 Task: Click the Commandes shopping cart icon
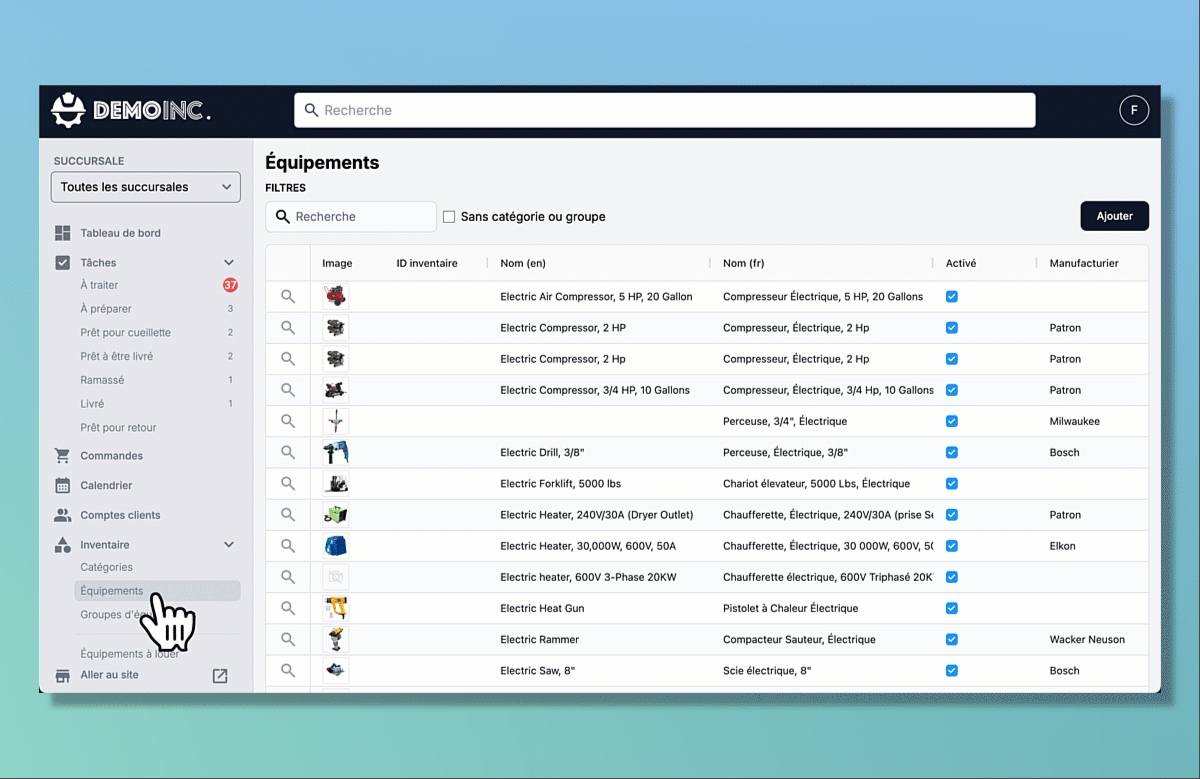coord(62,456)
